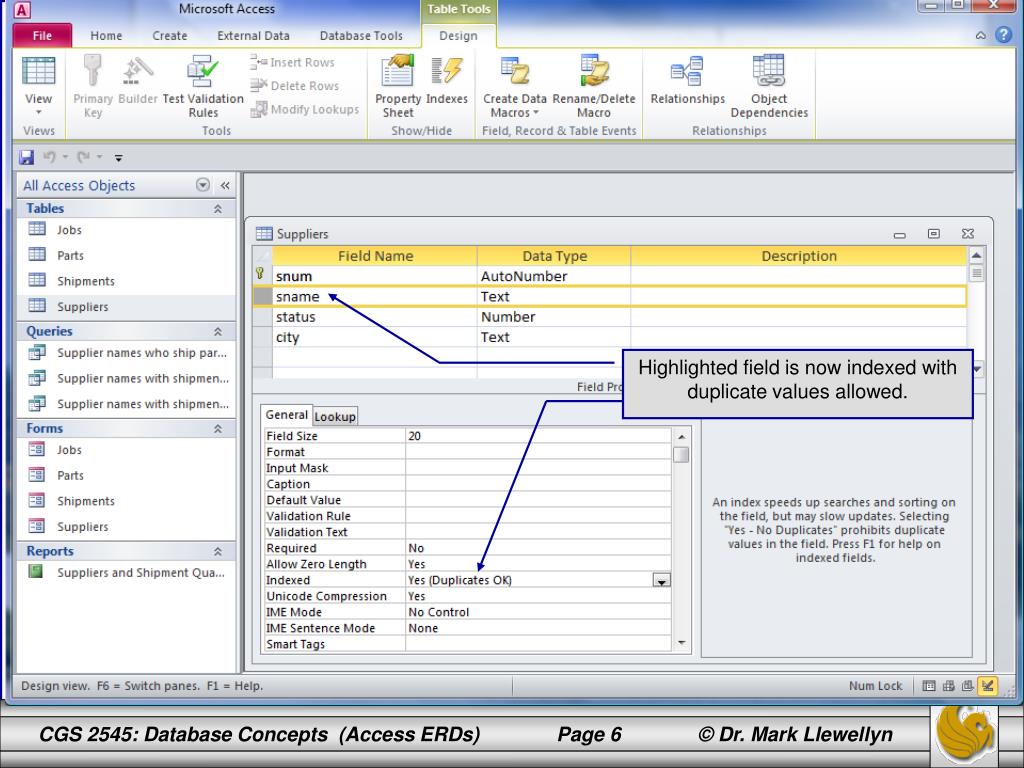Open Microsoft Access Help icon

pyautogui.click(x=1004, y=35)
